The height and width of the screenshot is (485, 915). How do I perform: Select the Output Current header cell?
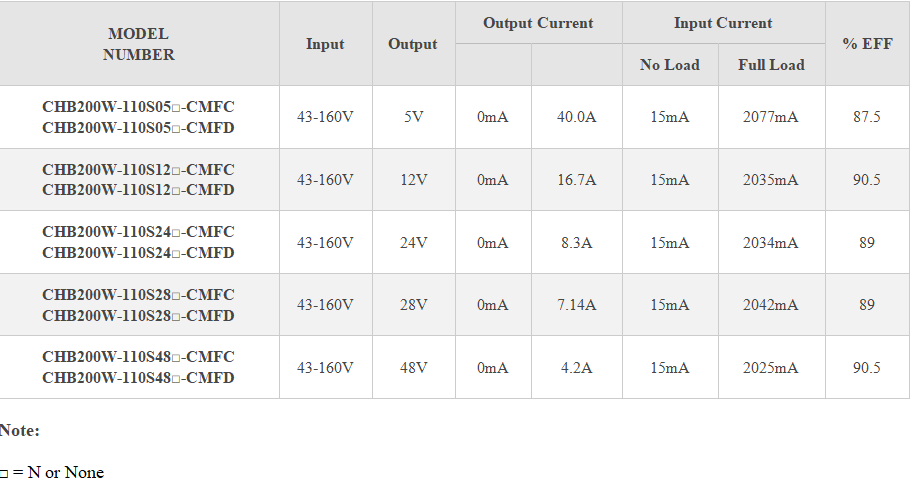click(x=538, y=23)
